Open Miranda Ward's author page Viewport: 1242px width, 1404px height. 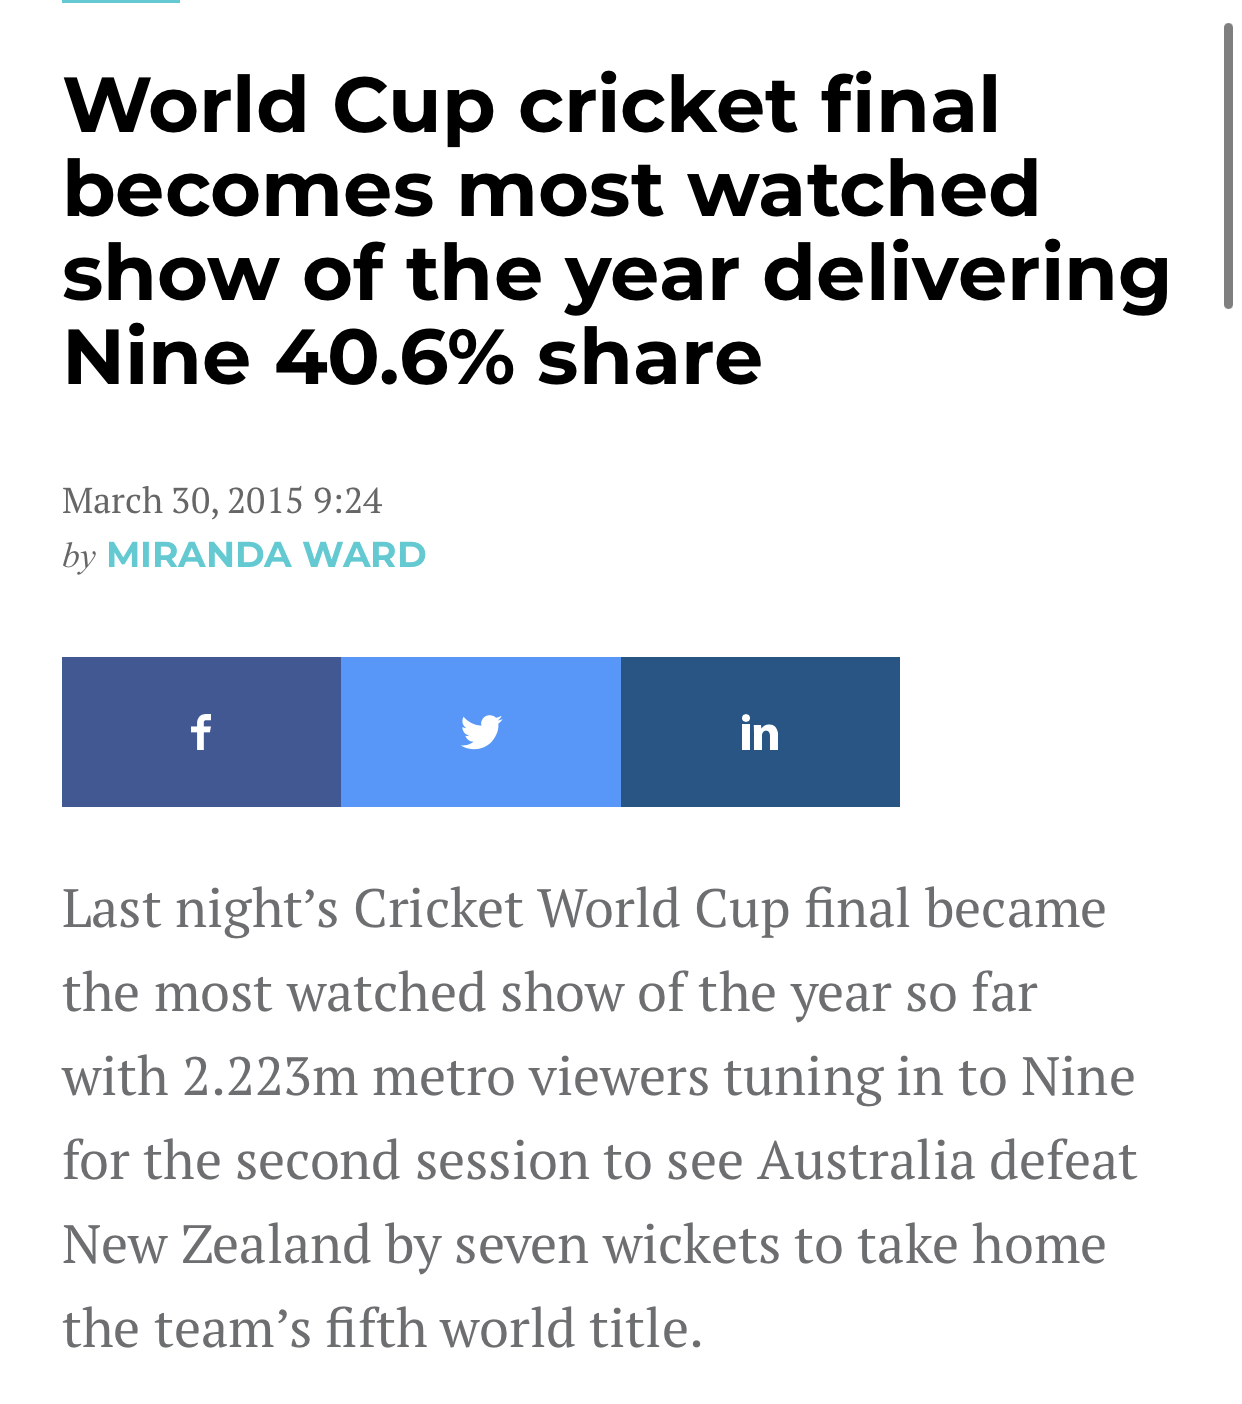(x=266, y=555)
